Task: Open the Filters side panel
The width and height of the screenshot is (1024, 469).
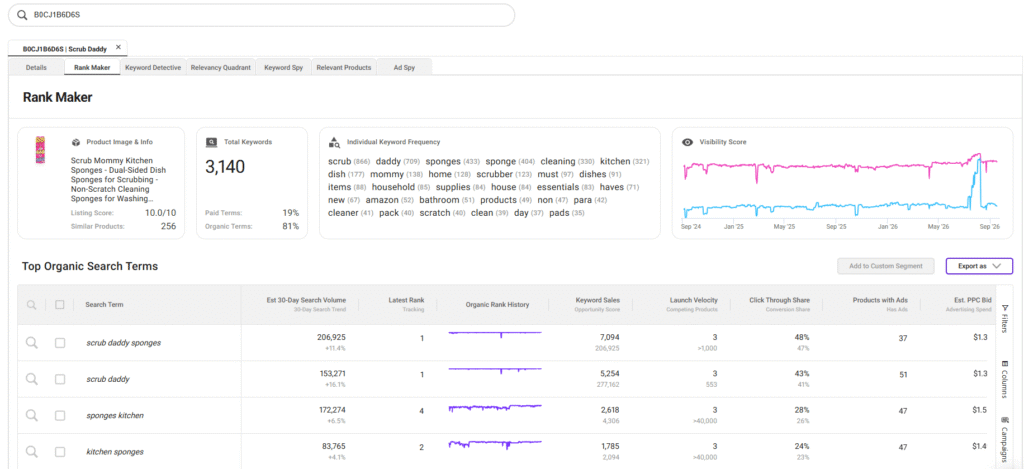Action: [1004, 318]
